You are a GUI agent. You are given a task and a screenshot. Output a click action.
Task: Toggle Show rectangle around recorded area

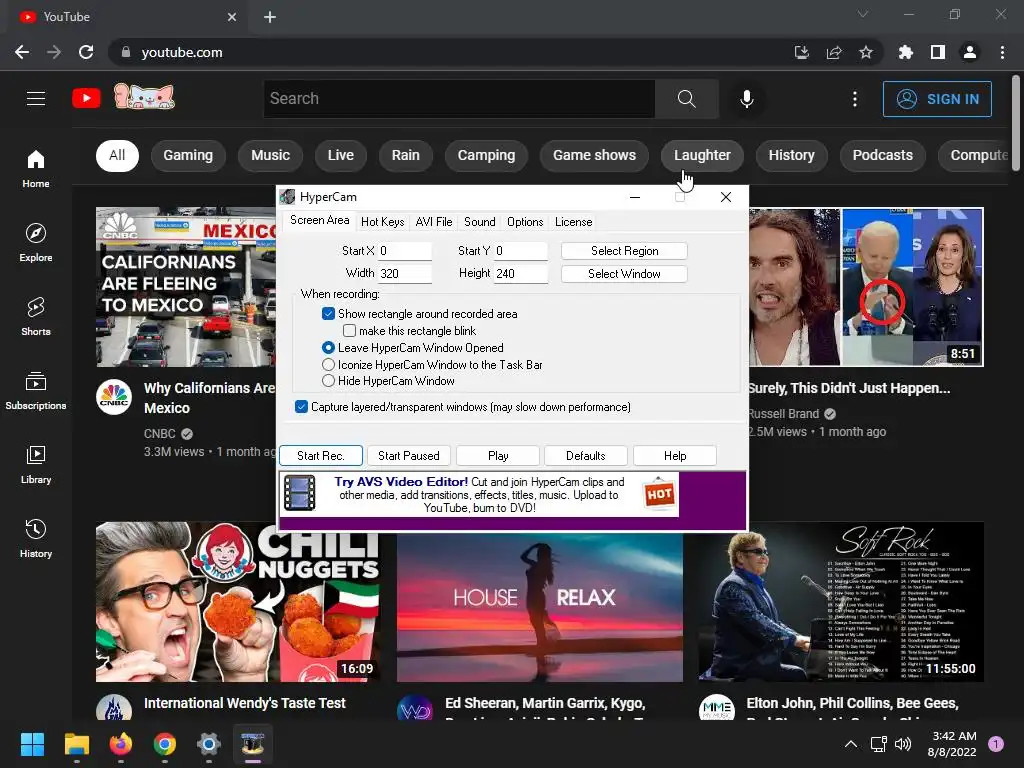click(x=328, y=313)
